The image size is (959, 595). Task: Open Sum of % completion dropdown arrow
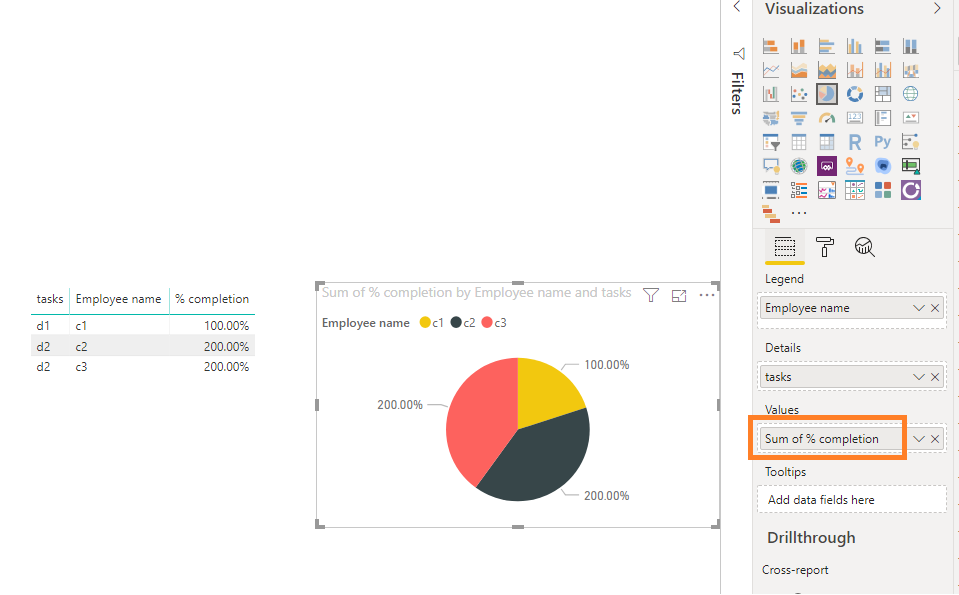click(x=919, y=439)
